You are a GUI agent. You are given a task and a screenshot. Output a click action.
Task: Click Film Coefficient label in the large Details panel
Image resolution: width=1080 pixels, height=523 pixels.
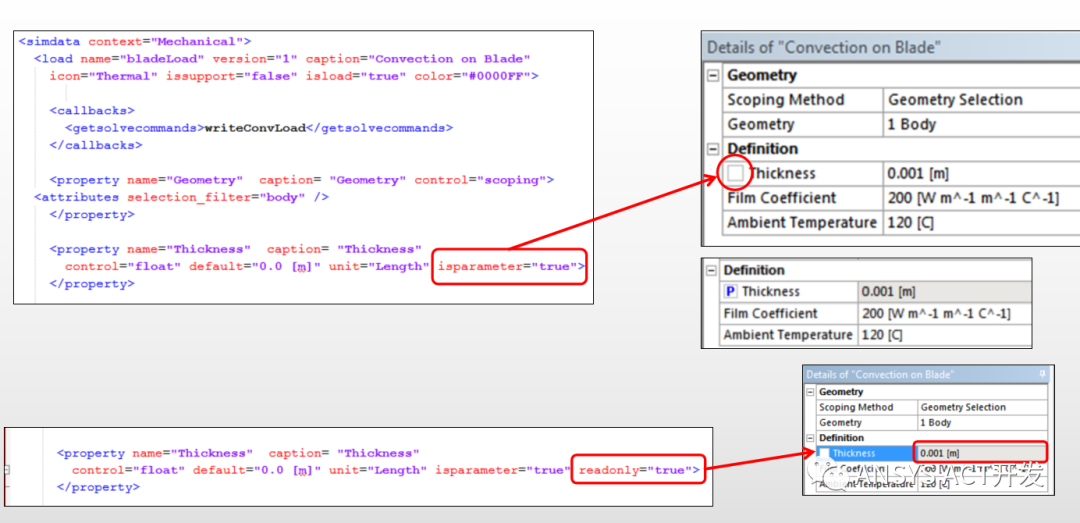click(782, 198)
